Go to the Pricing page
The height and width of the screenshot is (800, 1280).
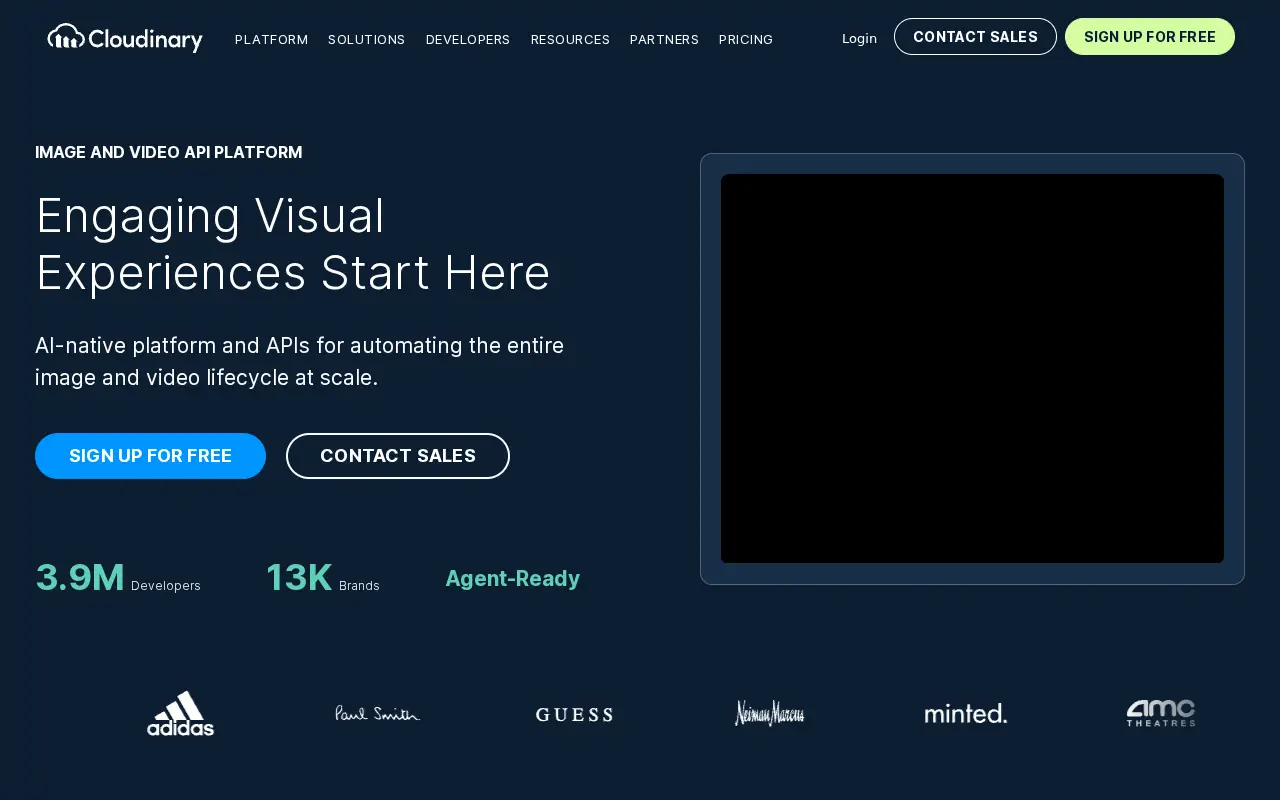746,39
